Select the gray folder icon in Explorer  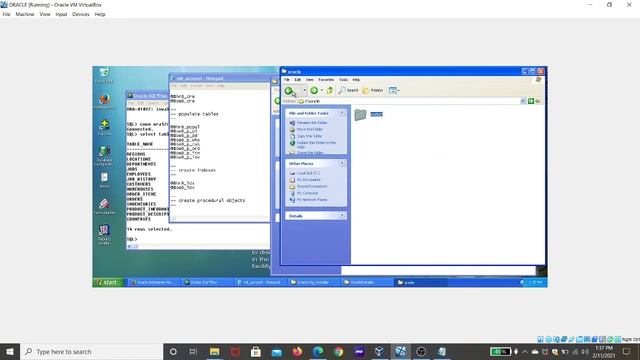(x=360, y=115)
